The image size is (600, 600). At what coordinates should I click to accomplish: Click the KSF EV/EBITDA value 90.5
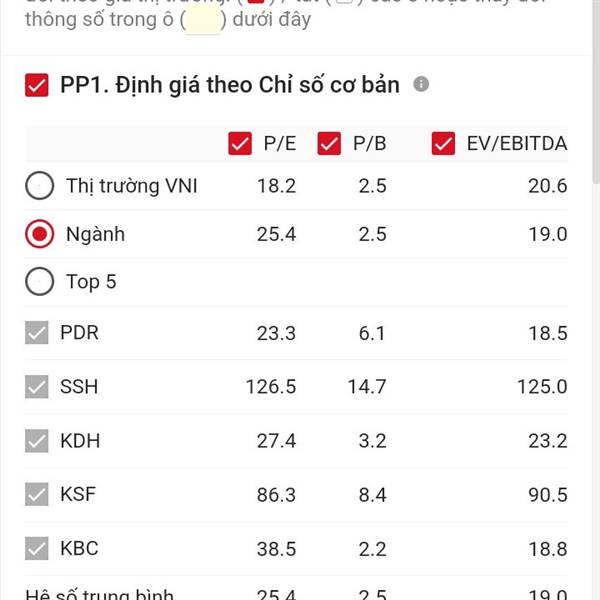click(548, 495)
